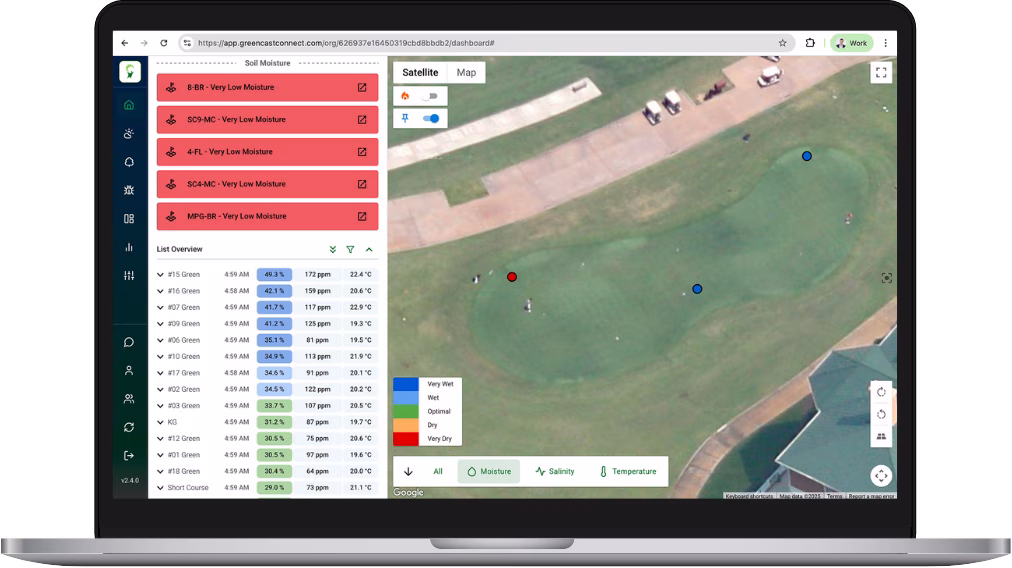Click the #10 Green 113 ppm value
This screenshot has height=568, width=1012.
(318, 356)
